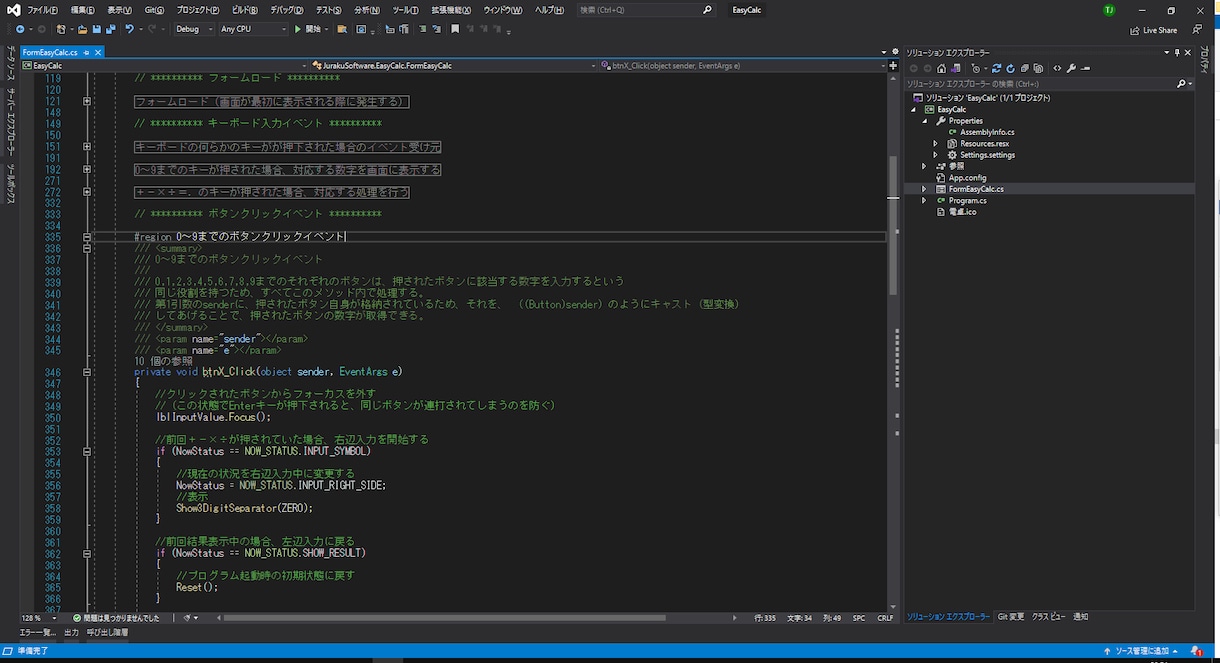
Task: Open the JurakuSoftware.EasyCalc.FormEasyCalc class dropdown
Action: coord(453,65)
